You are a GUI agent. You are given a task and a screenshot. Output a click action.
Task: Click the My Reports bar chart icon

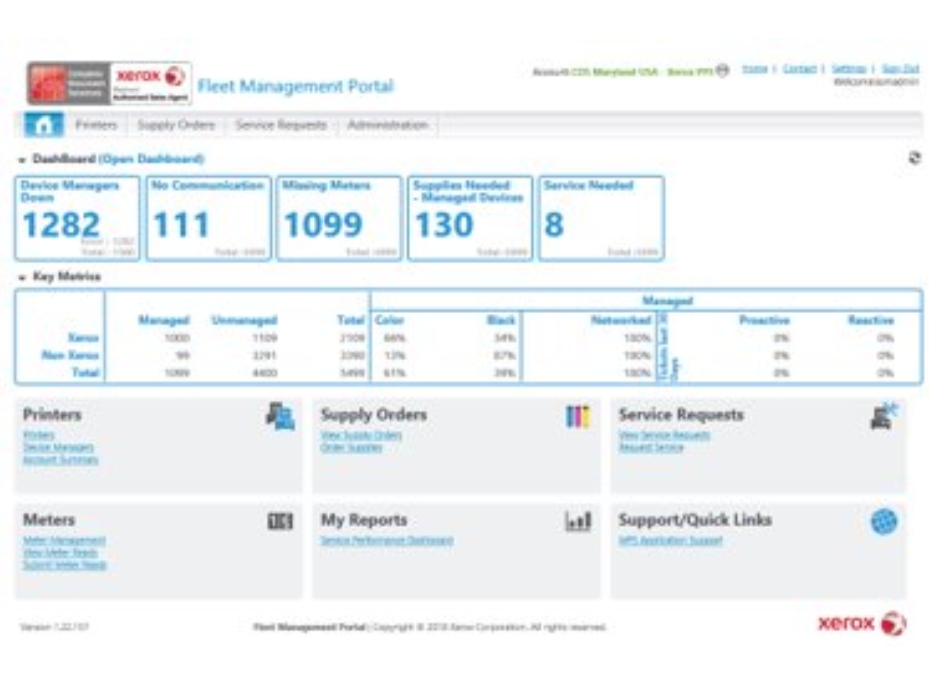[x=578, y=521]
